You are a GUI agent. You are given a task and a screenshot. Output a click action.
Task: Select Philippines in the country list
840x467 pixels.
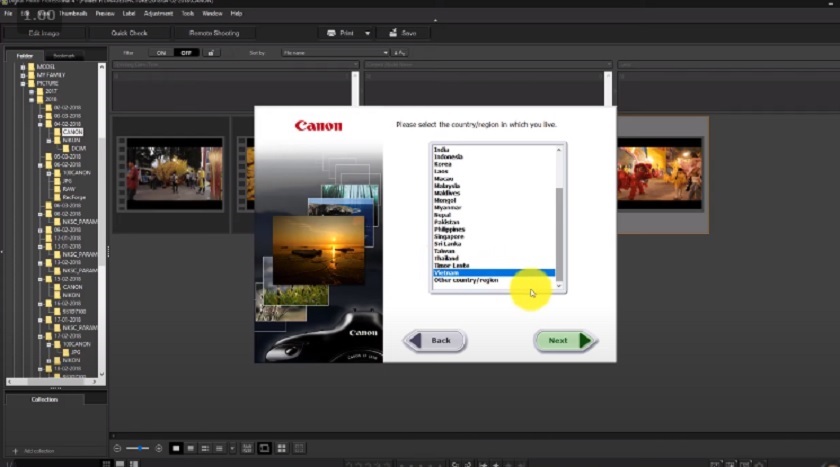pyautogui.click(x=449, y=229)
